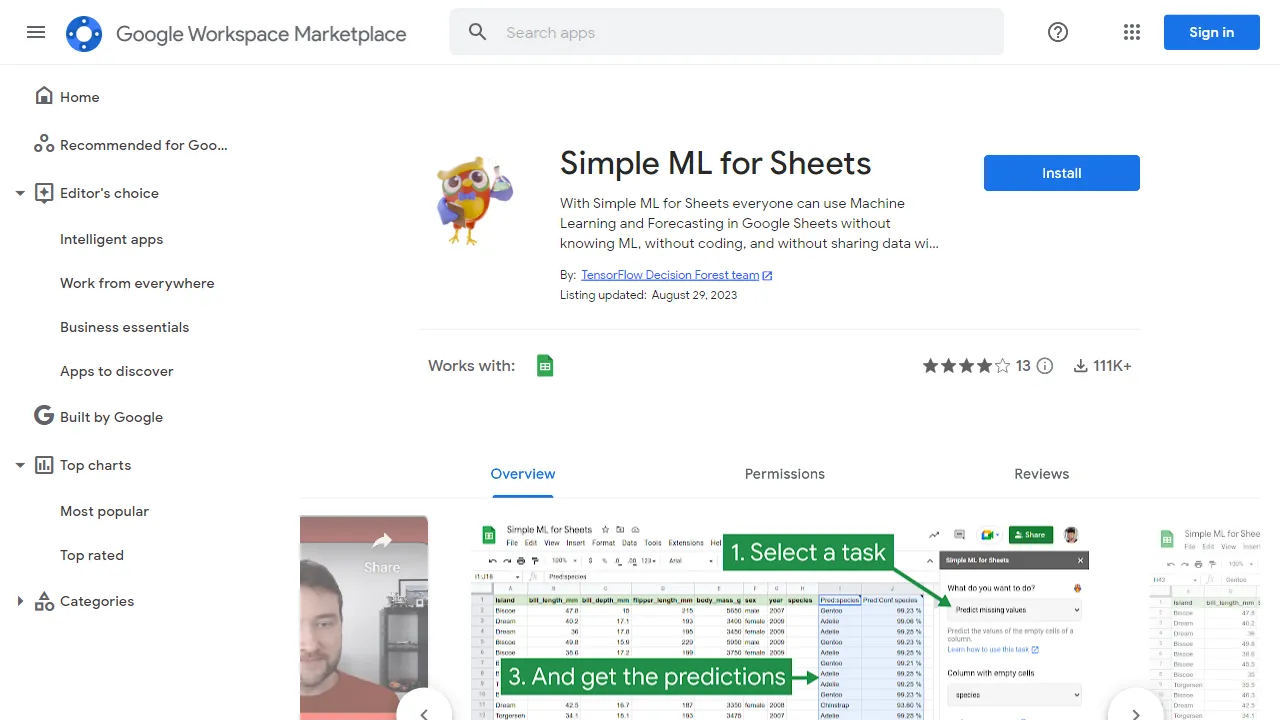Viewport: 1280px width, 720px height.
Task: Click the external link icon beside developer name
Action: click(x=767, y=275)
